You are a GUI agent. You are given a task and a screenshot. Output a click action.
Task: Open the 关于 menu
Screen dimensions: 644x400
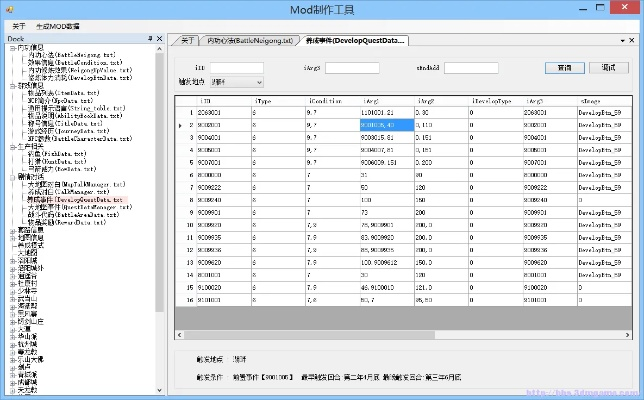(x=19, y=25)
